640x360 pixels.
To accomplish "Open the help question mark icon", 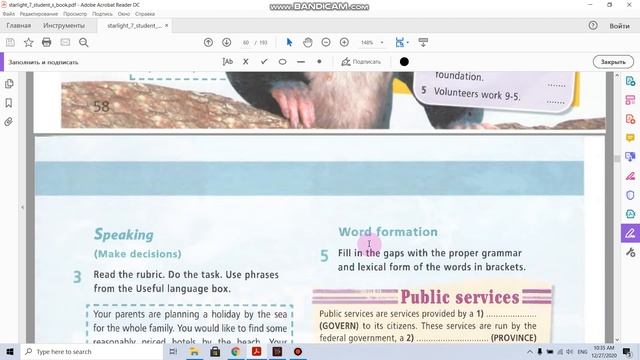I will point(593,26).
